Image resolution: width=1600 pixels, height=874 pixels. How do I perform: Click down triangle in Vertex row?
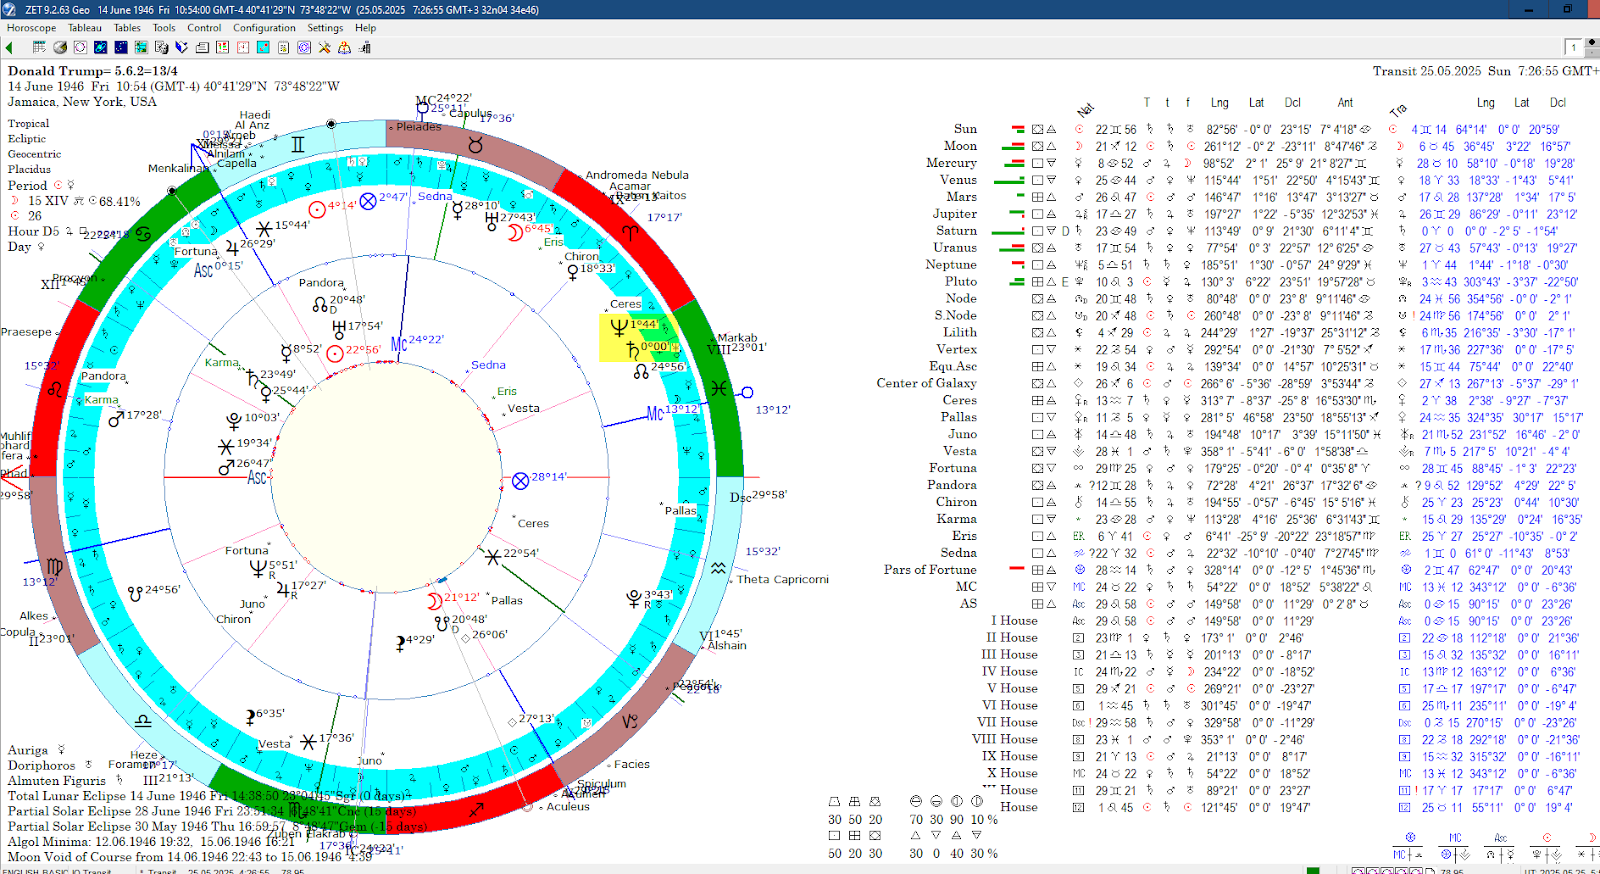(x=1051, y=349)
